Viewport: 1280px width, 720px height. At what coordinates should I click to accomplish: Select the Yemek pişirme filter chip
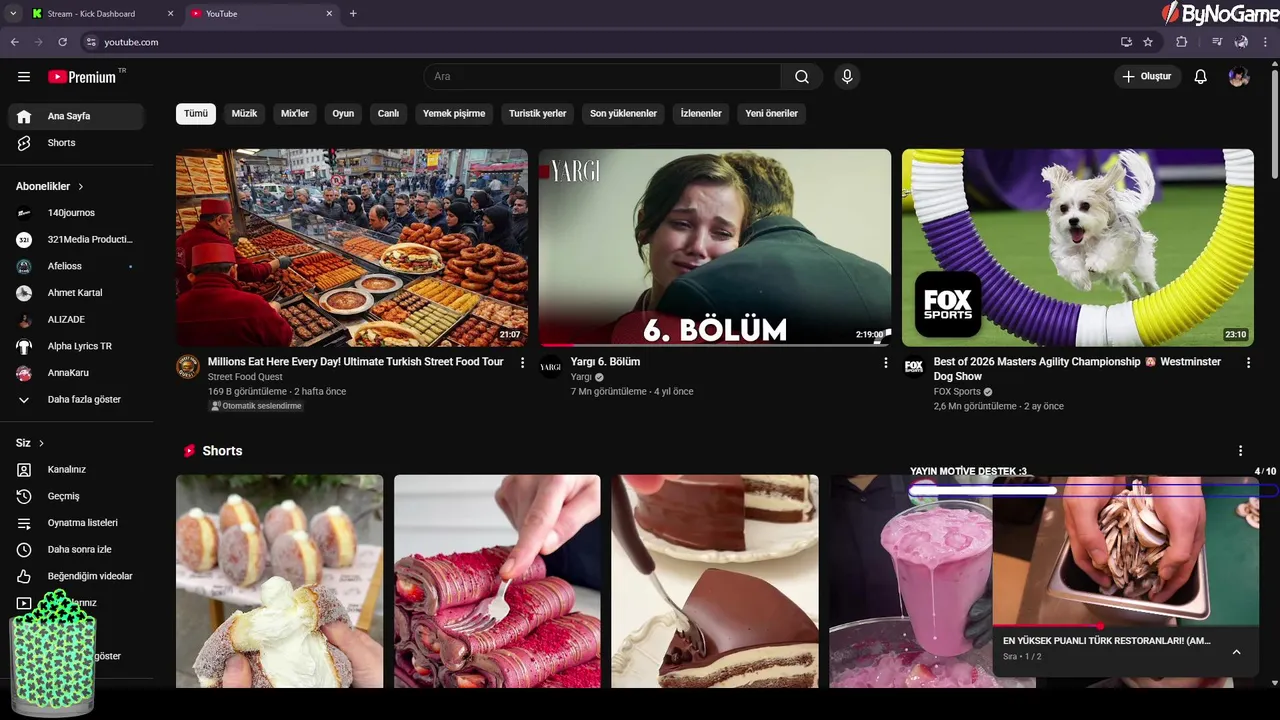454,114
